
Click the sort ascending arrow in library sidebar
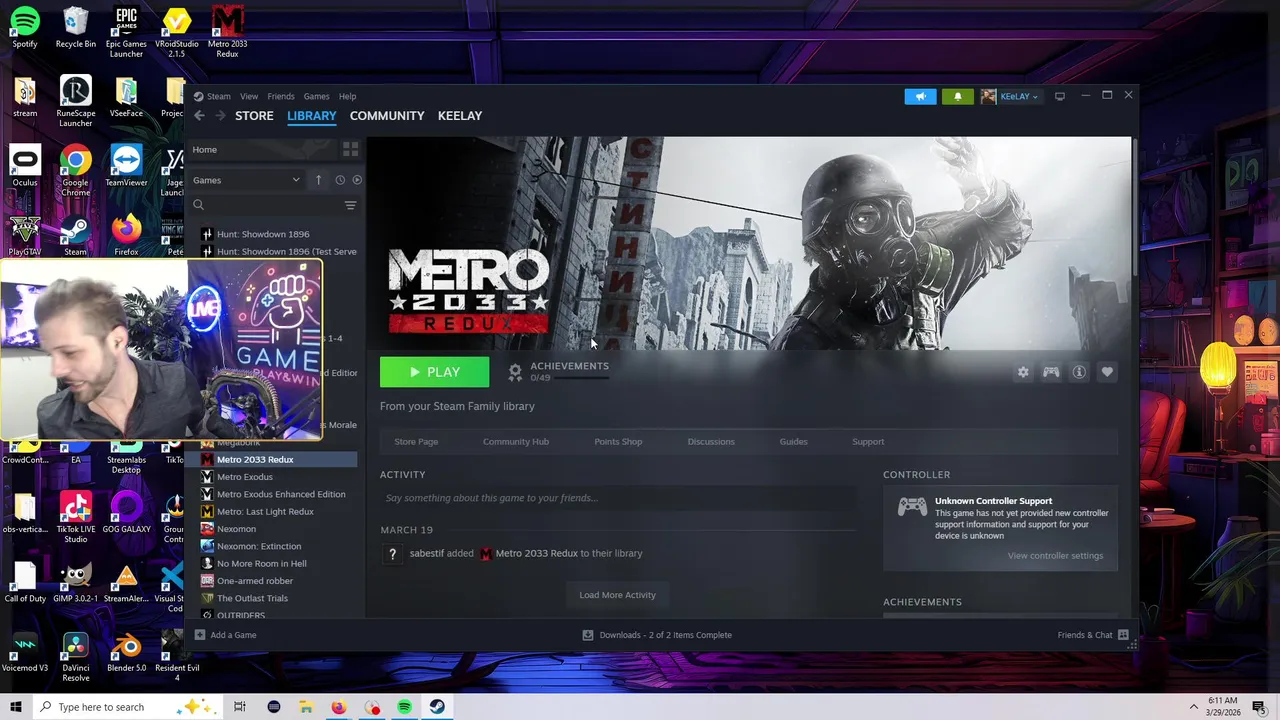click(x=318, y=180)
